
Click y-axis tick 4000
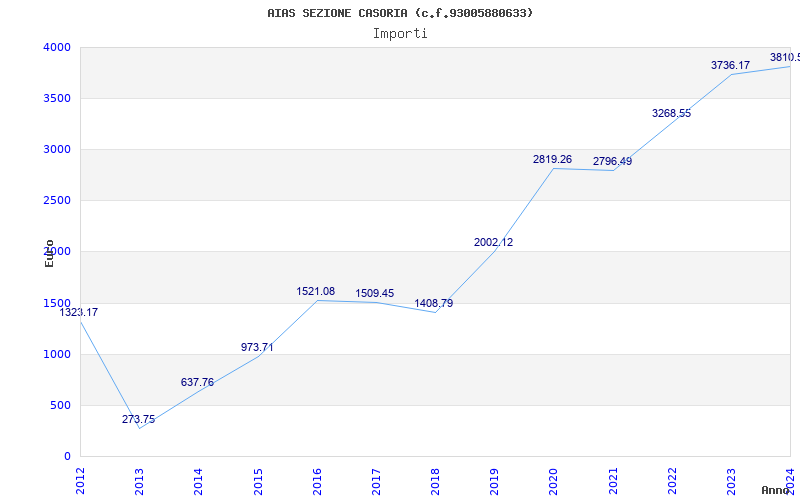coord(57,47)
